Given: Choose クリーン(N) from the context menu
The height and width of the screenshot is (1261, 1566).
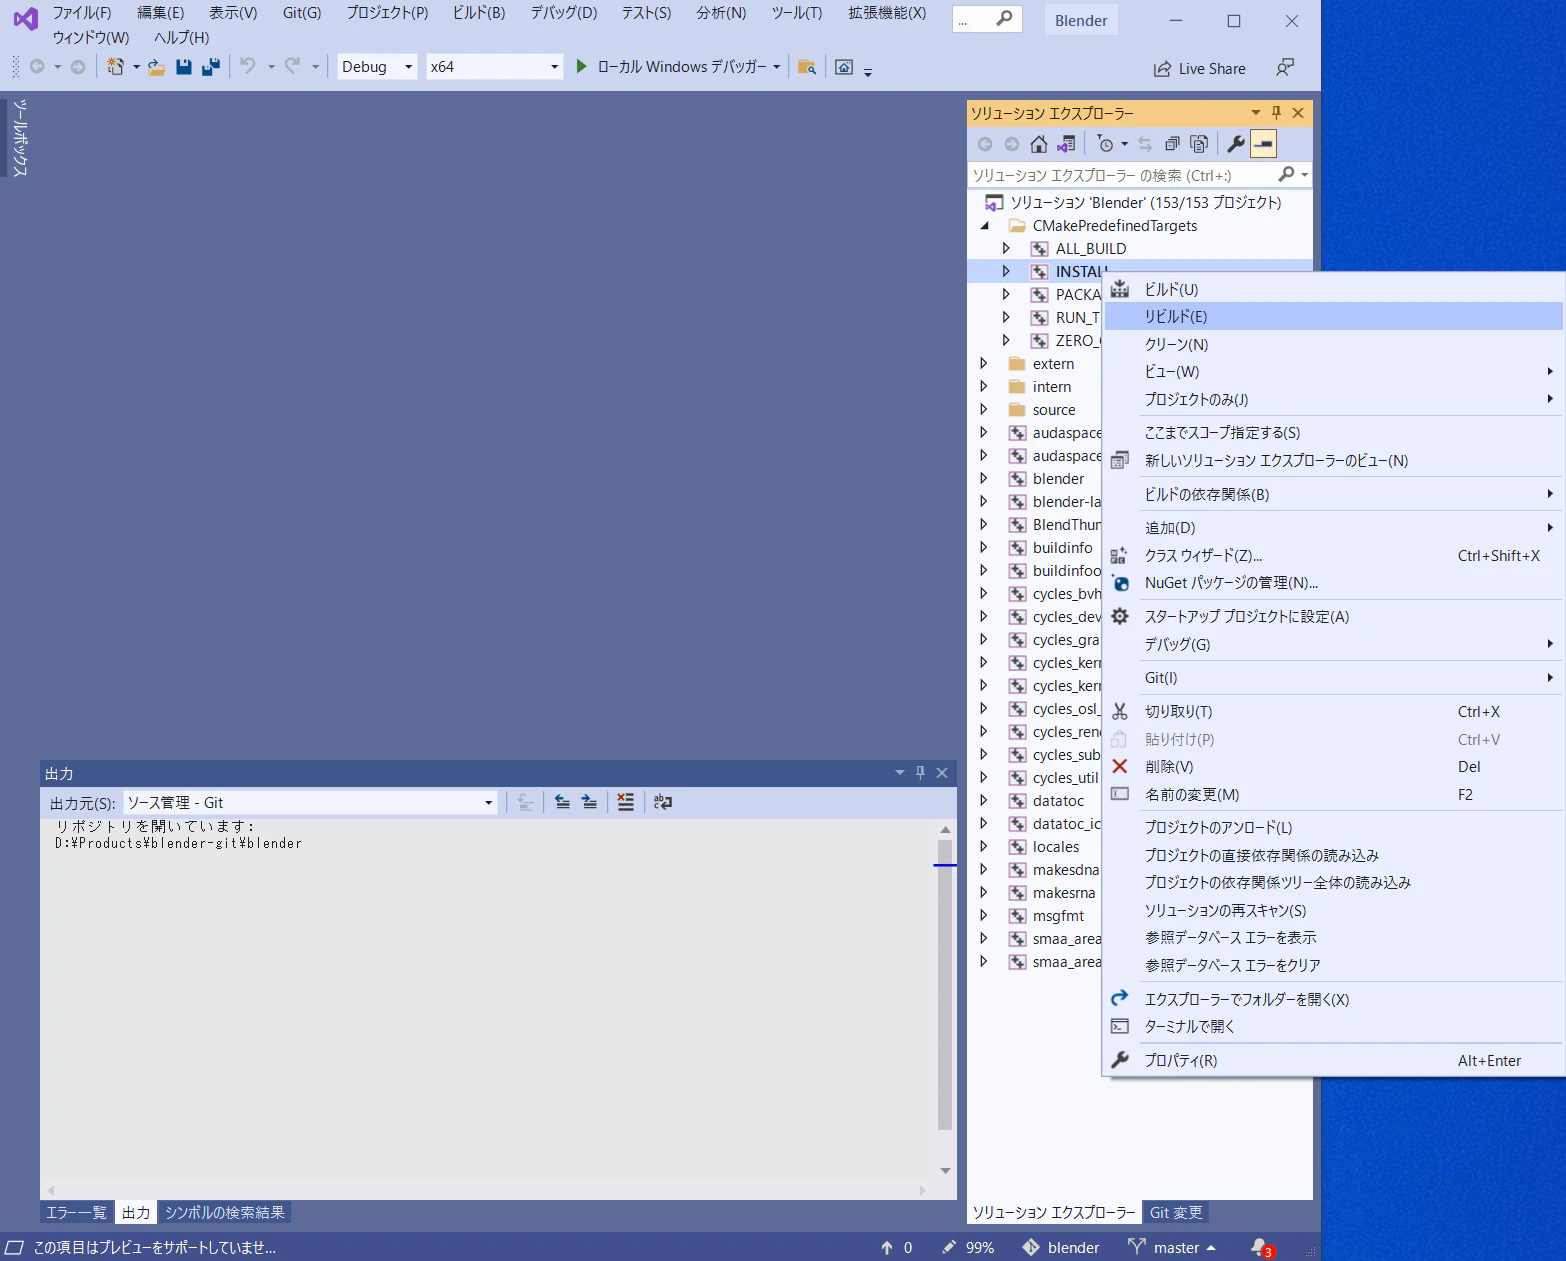Looking at the screenshot, I should [1333, 344].
